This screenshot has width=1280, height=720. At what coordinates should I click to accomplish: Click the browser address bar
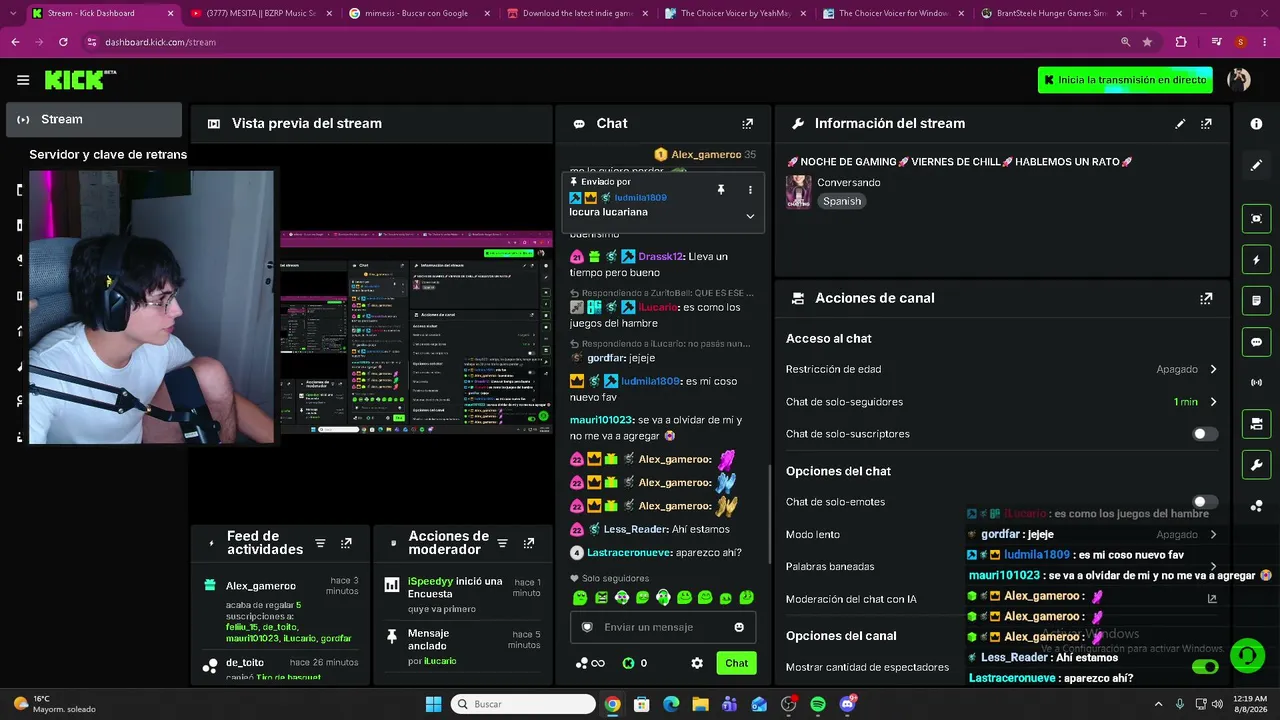600,42
